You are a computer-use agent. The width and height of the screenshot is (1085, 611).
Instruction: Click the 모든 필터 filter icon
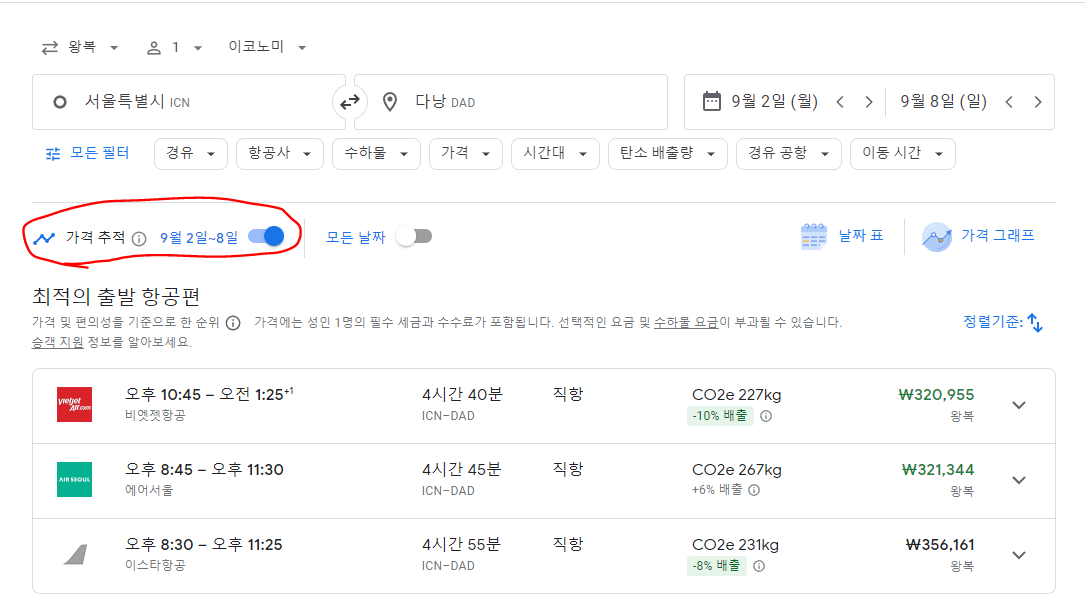pyautogui.click(x=54, y=153)
